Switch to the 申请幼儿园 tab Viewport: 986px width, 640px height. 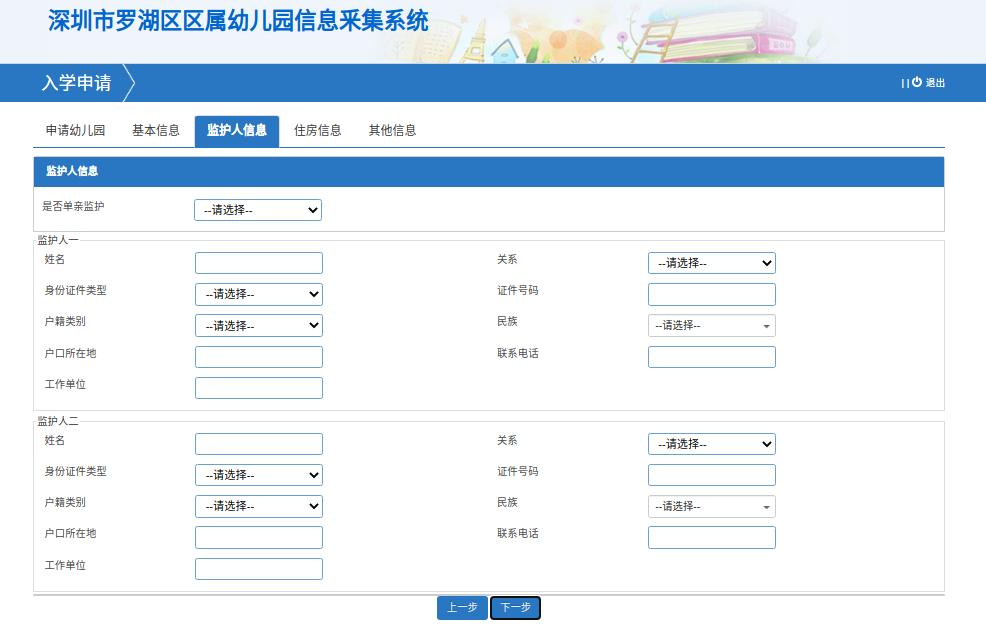click(x=73, y=130)
